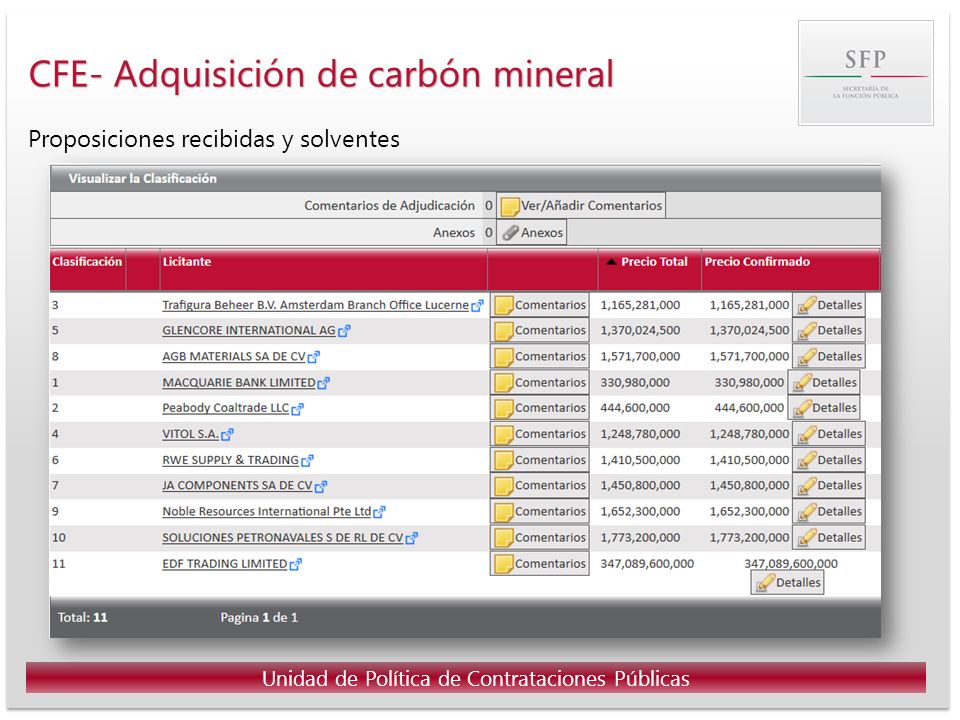
Task: Click Precio Total value 444,600,000
Action: [x=635, y=408]
